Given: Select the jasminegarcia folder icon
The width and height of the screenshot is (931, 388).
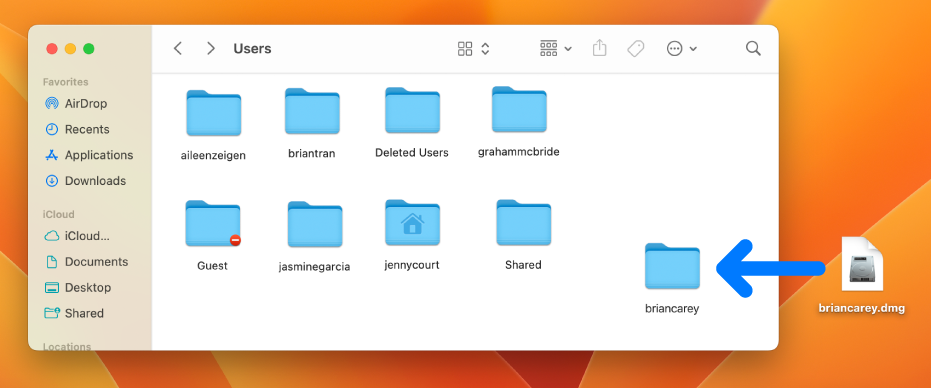Looking at the screenshot, I should (315, 225).
